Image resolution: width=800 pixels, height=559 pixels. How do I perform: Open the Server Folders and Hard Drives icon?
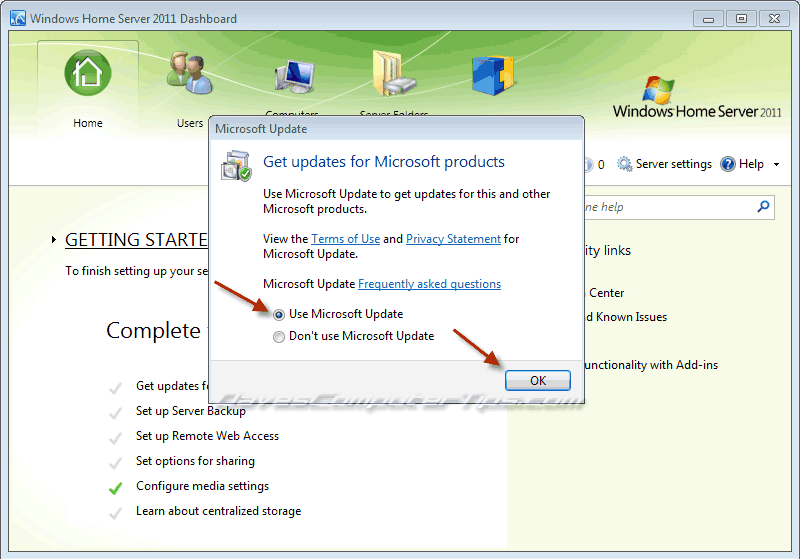click(394, 73)
